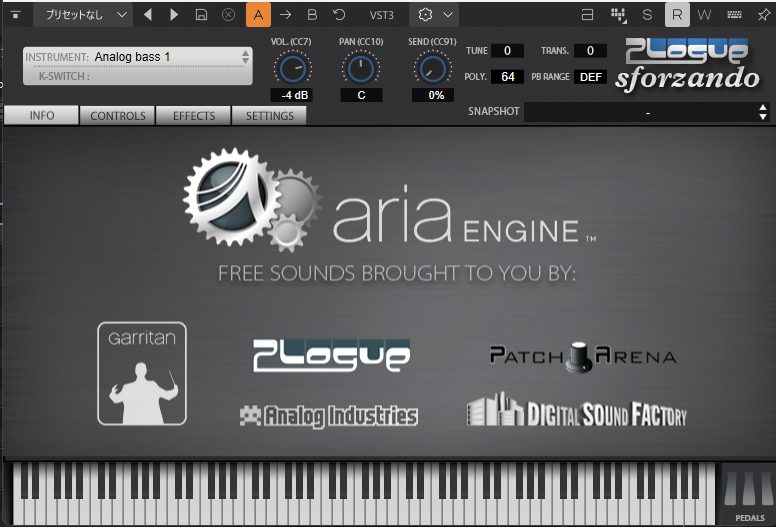Click the pan value C
The image size is (776, 527).
361,95
